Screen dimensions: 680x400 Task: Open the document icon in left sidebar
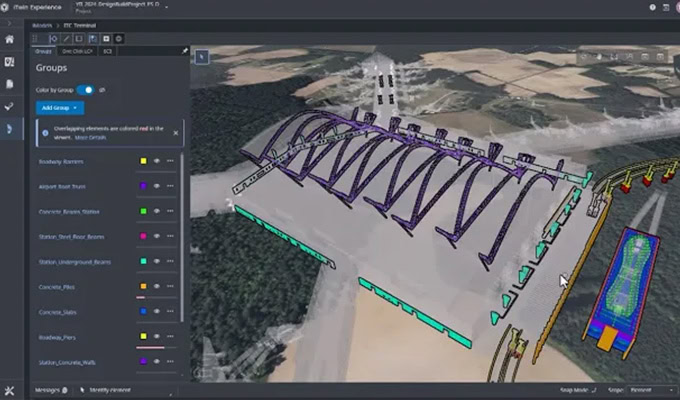[10, 83]
